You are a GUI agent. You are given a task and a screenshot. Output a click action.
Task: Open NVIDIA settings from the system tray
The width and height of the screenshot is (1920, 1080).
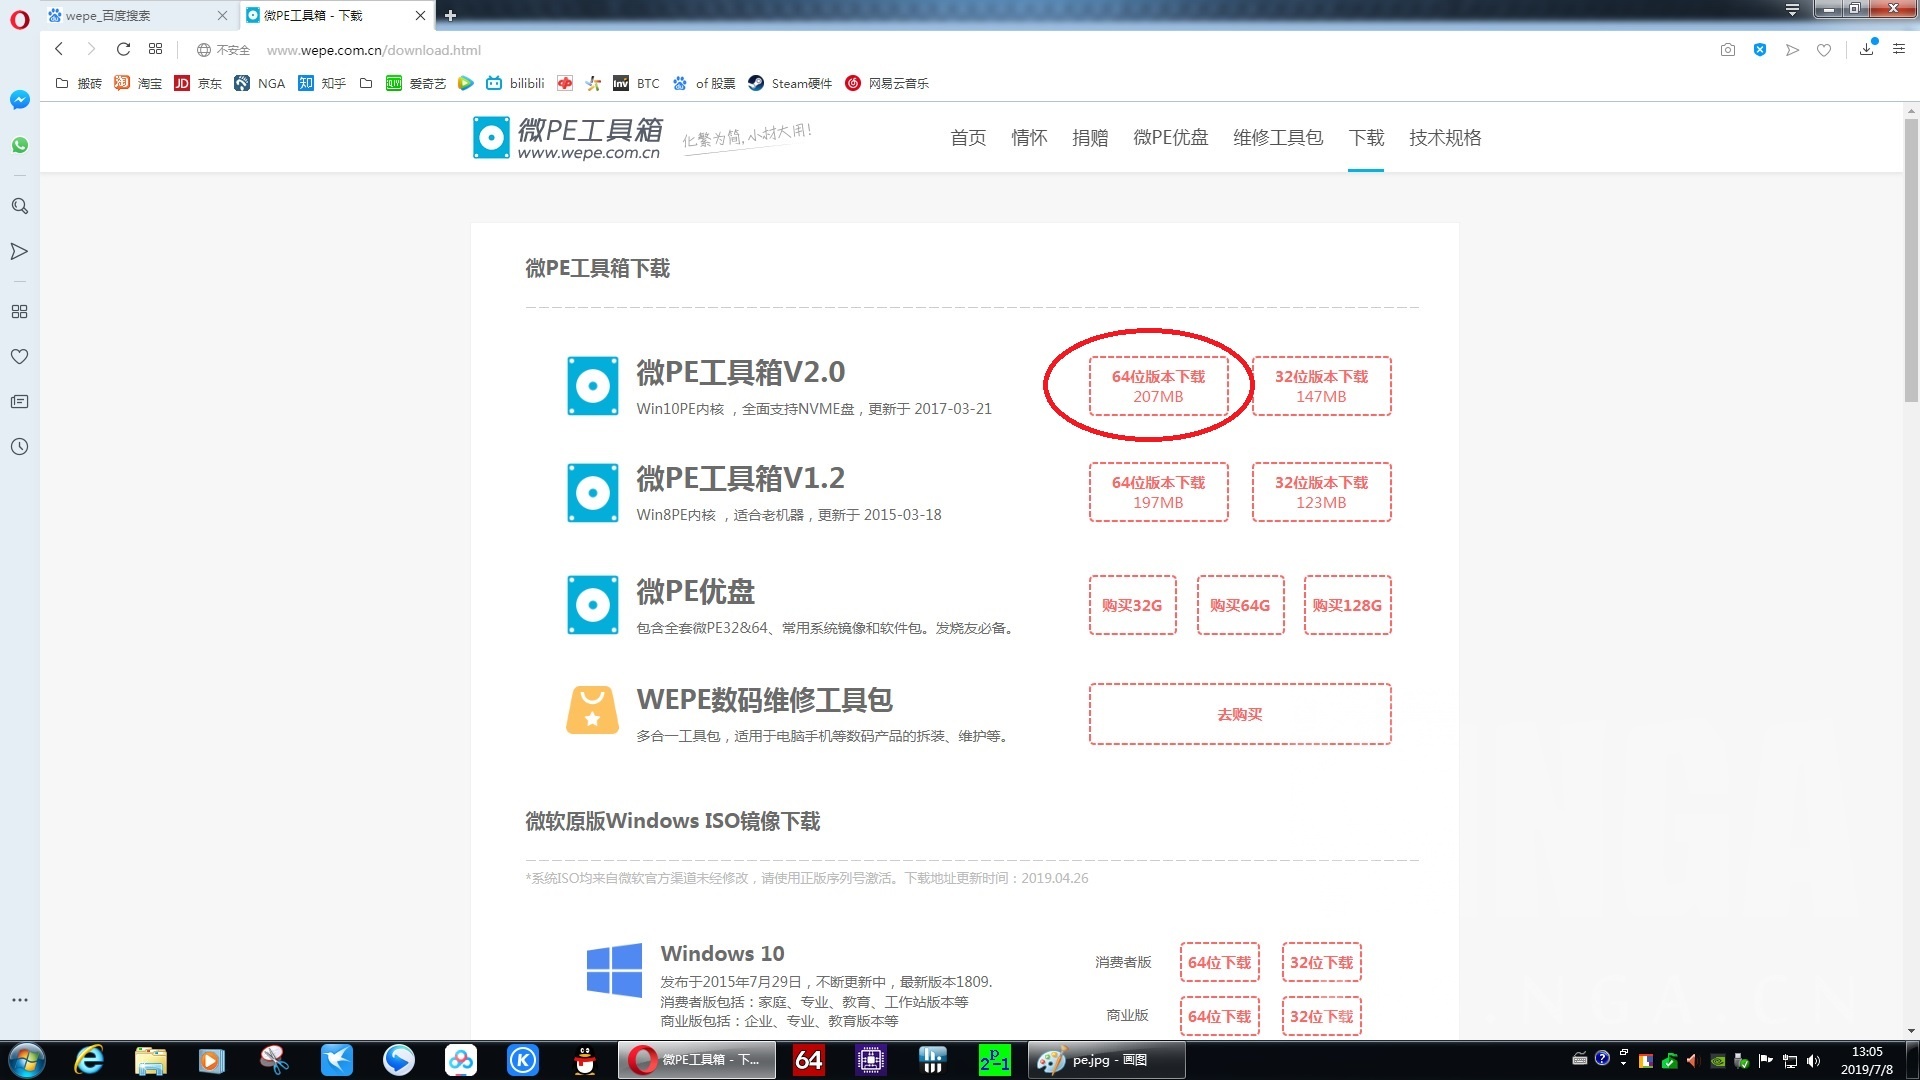tap(1718, 1061)
